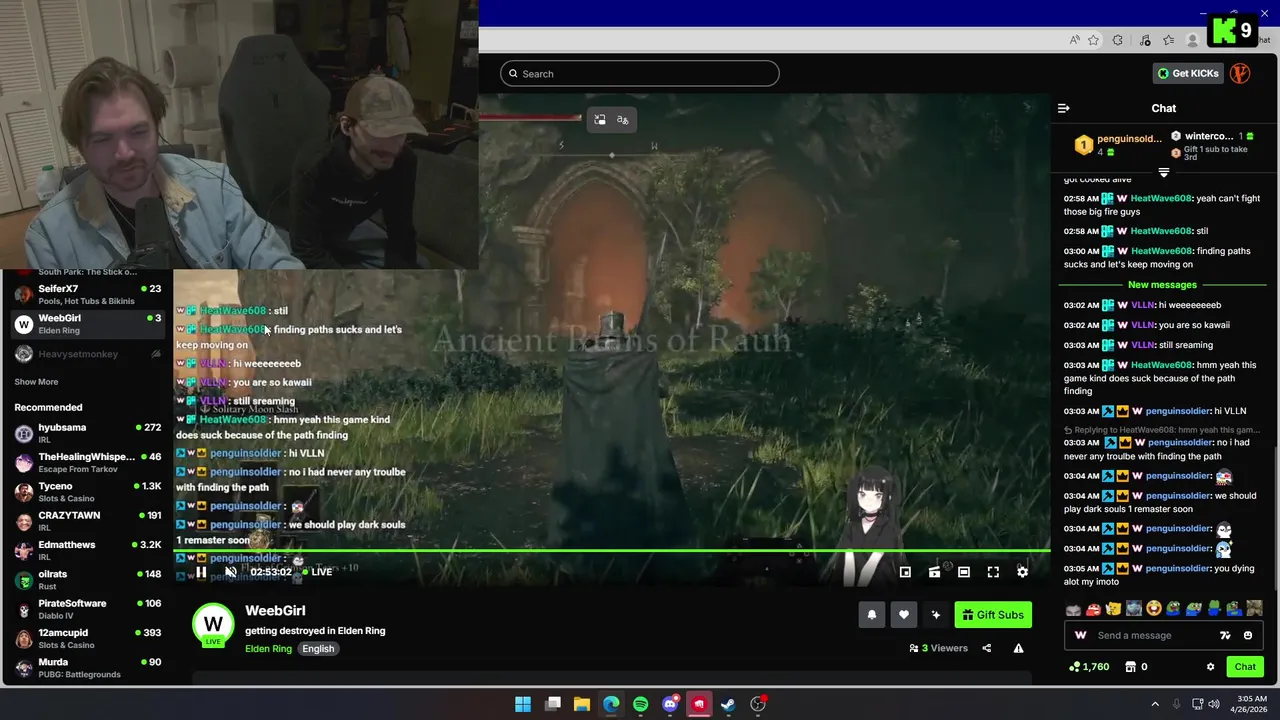Open Heavysetmonkey offline channel
The height and width of the screenshot is (720, 1280).
tap(87, 354)
